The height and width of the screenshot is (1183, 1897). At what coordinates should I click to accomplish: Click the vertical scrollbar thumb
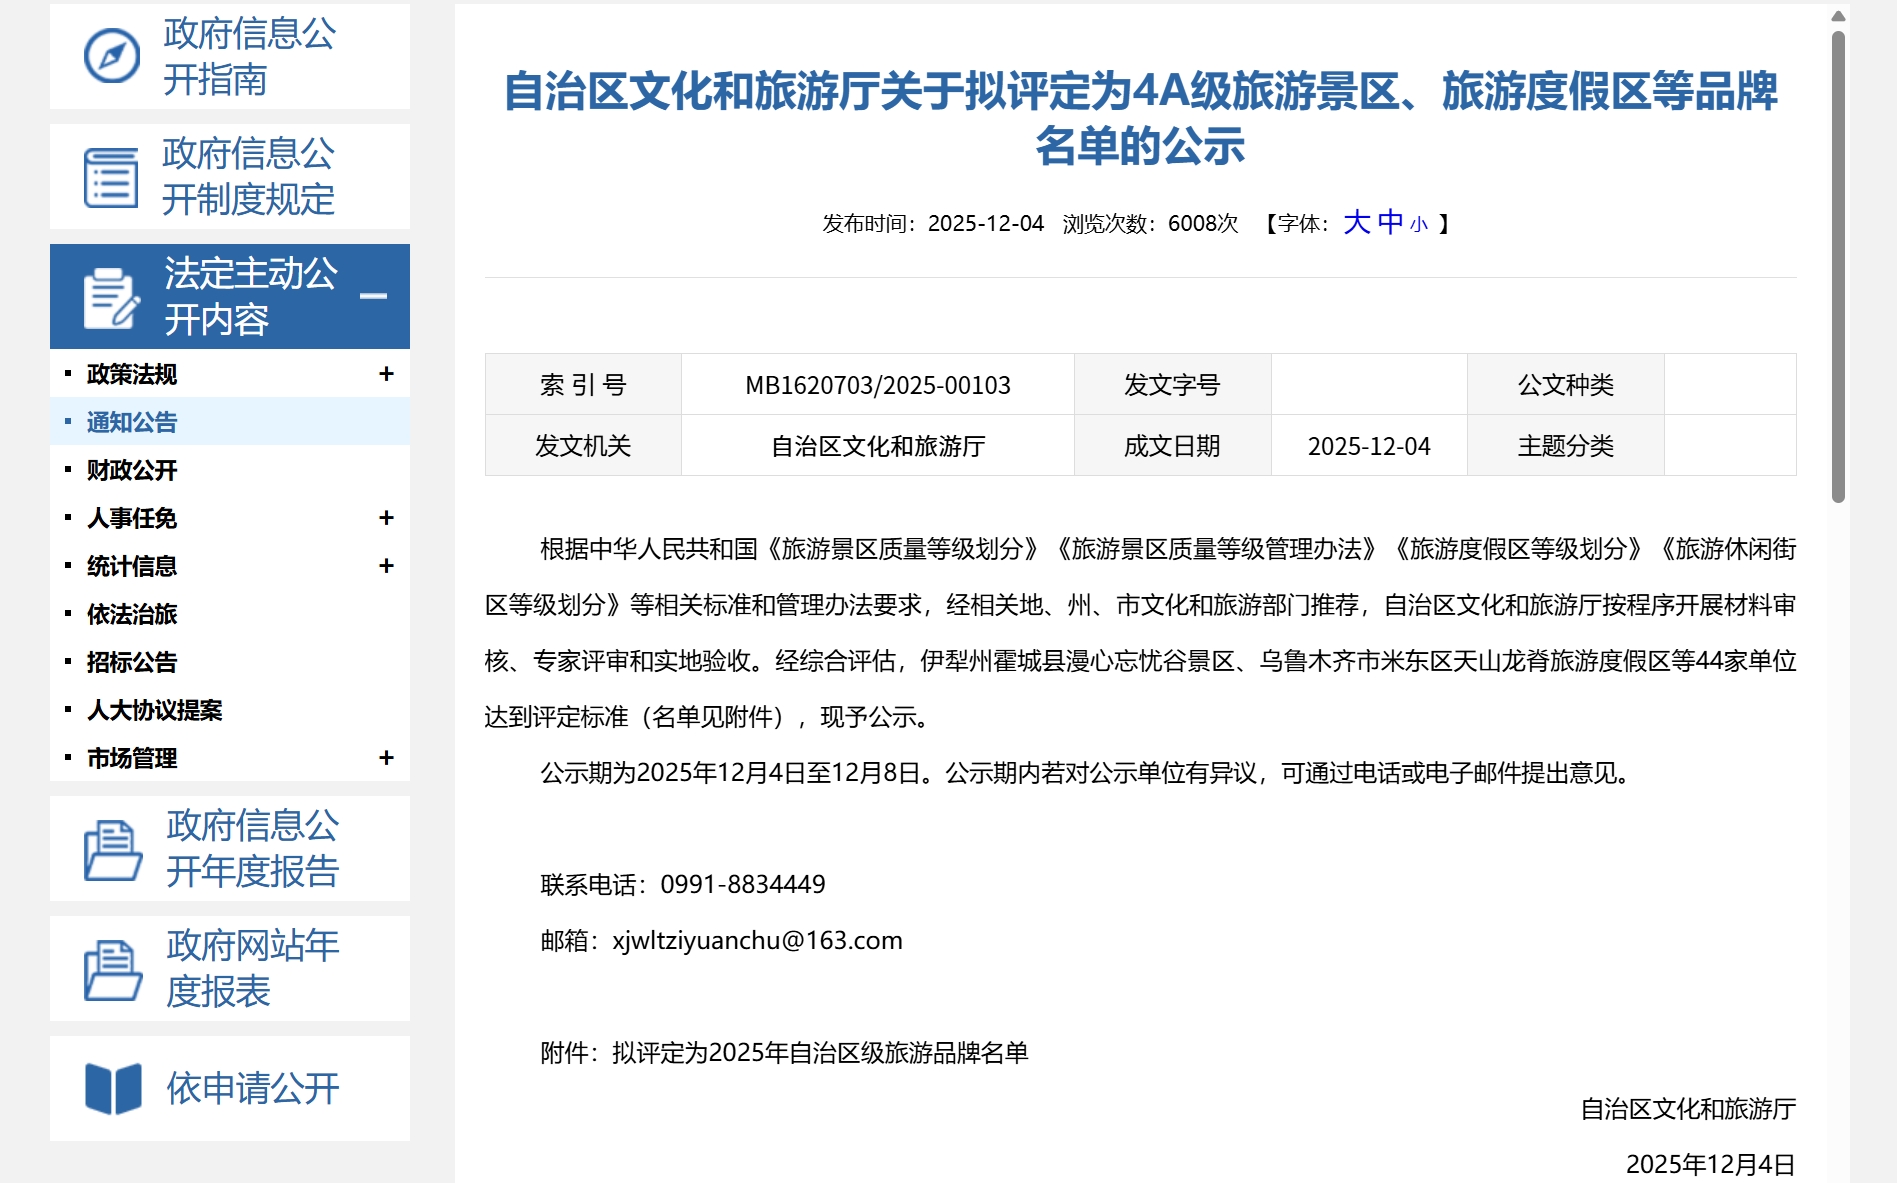pyautogui.click(x=1838, y=266)
